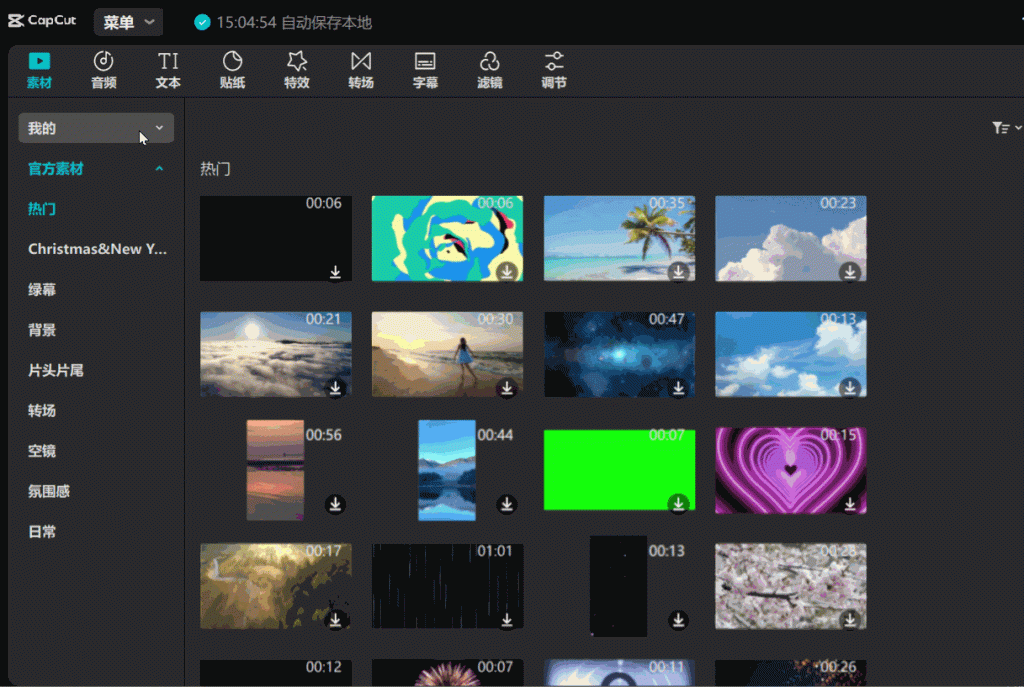Select the 氛围感 category
1024x687 pixels.
click(49, 491)
